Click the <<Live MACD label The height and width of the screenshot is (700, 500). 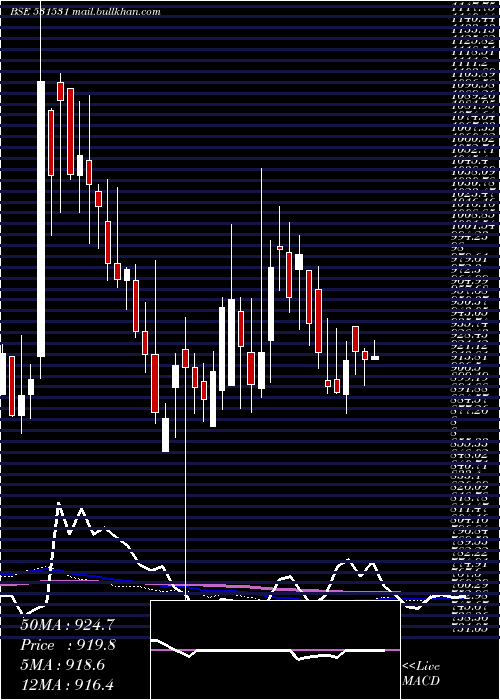(x=421, y=674)
